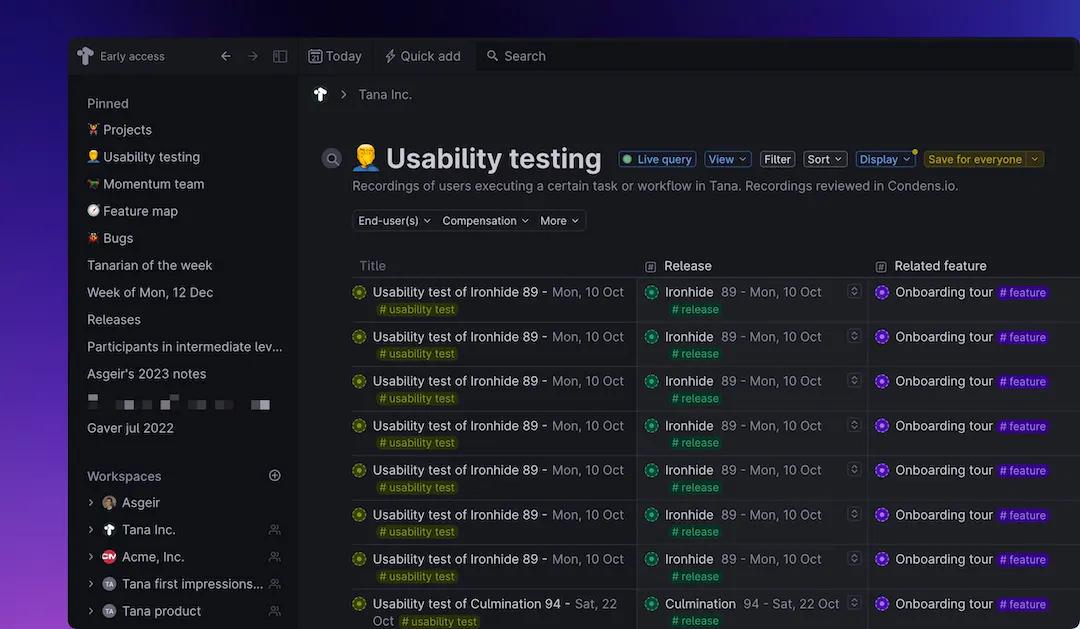This screenshot has height=629, width=1080.
Task: Open Culmination release row stepper
Action: [x=854, y=603]
